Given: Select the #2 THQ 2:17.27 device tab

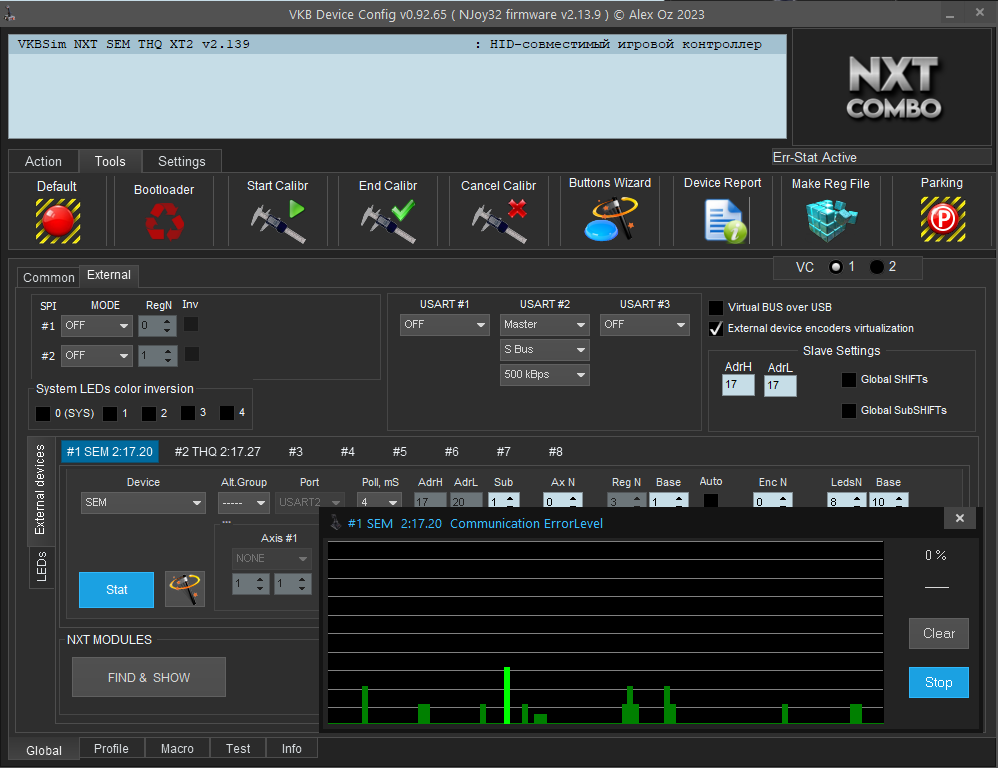Looking at the screenshot, I should (217, 452).
